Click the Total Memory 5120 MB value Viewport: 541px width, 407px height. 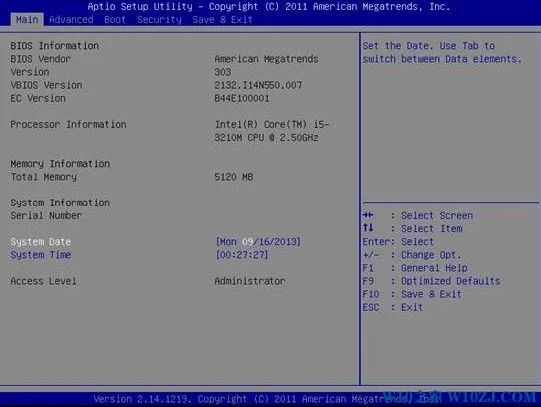[x=234, y=177]
